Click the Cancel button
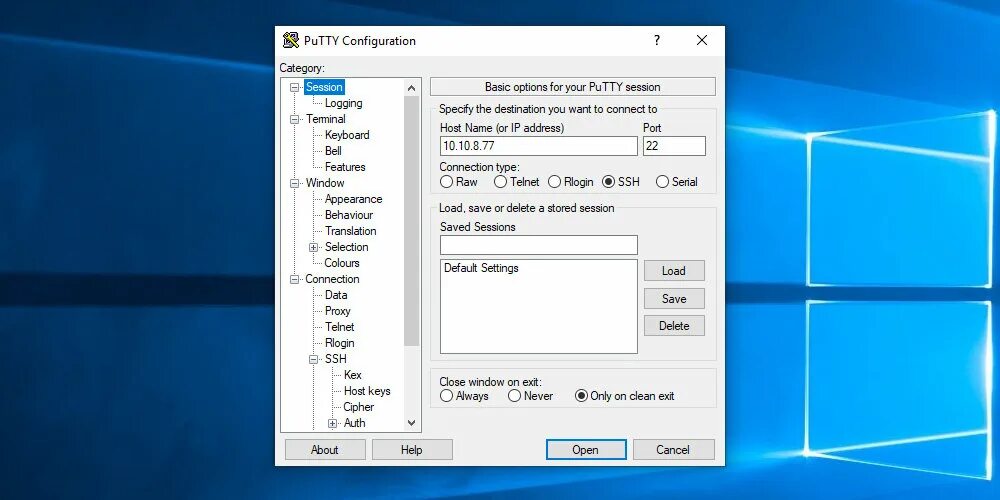This screenshot has width=1000, height=500. click(674, 450)
